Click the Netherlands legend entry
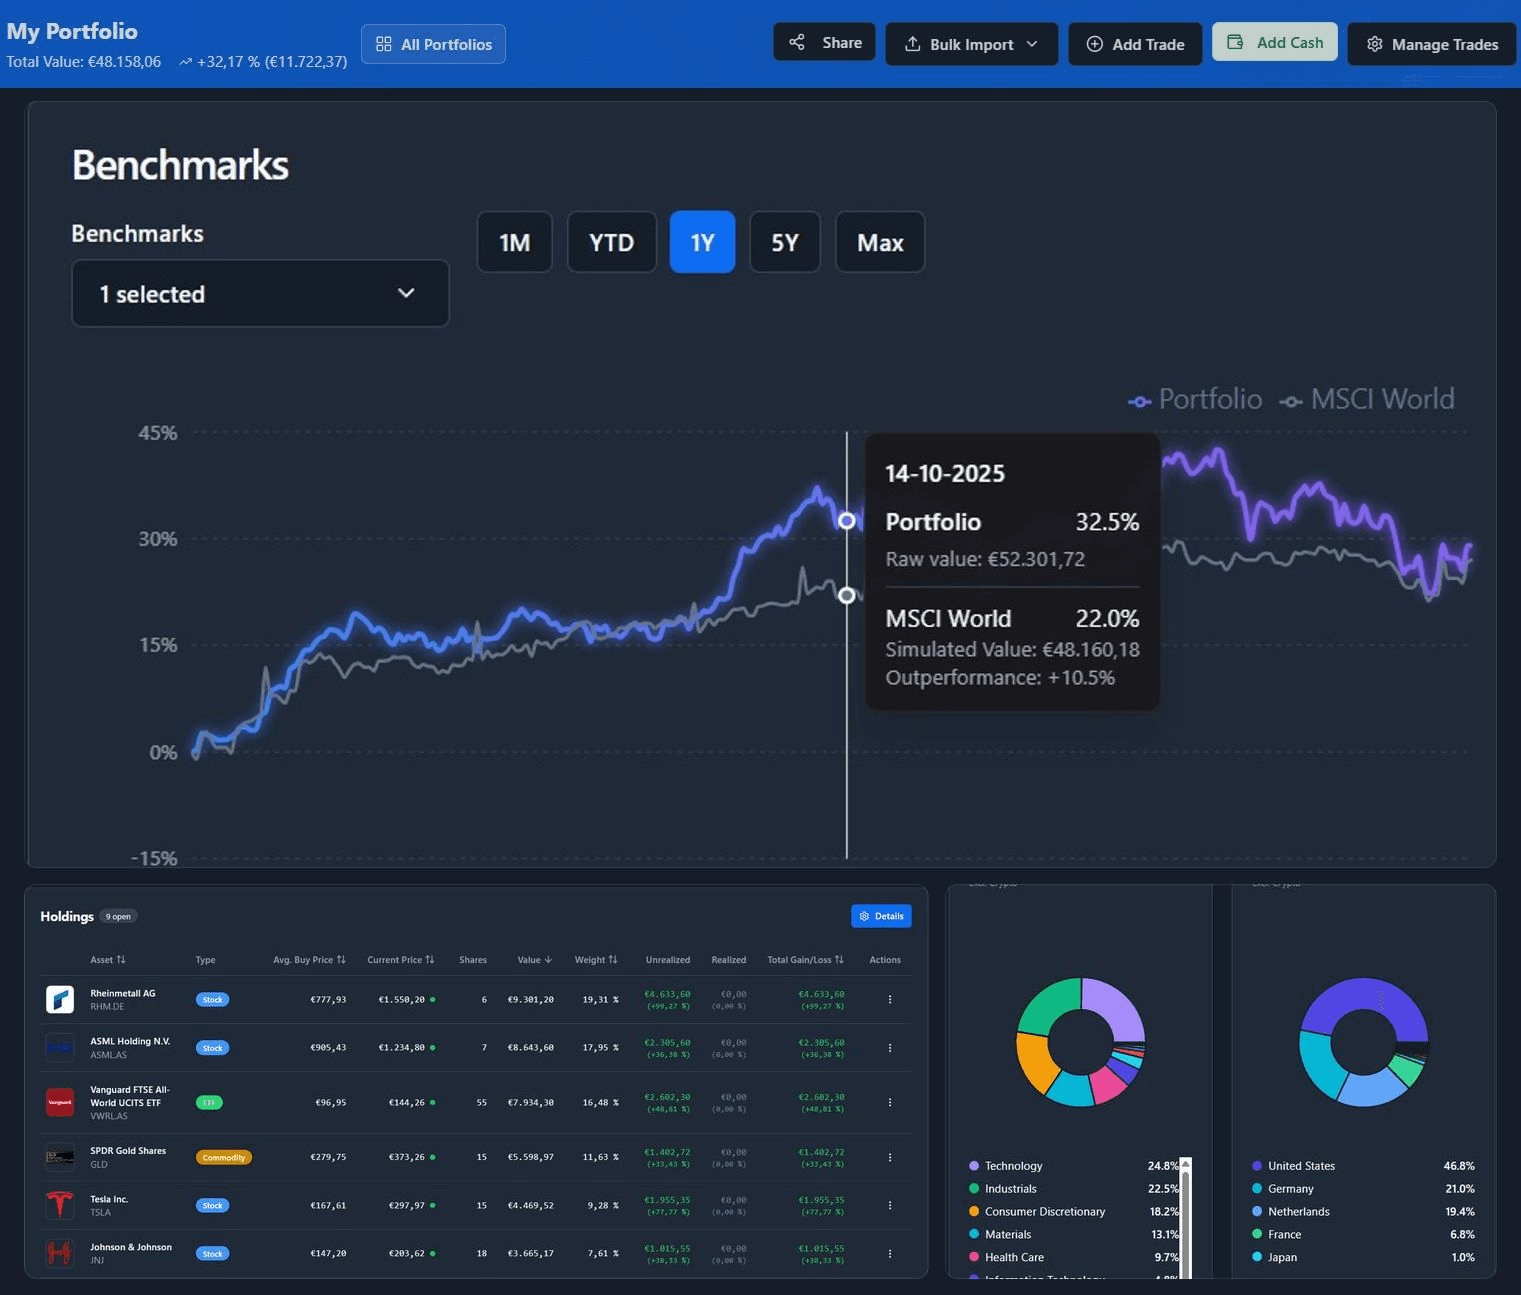The width and height of the screenshot is (1521, 1295). 1363,1212
